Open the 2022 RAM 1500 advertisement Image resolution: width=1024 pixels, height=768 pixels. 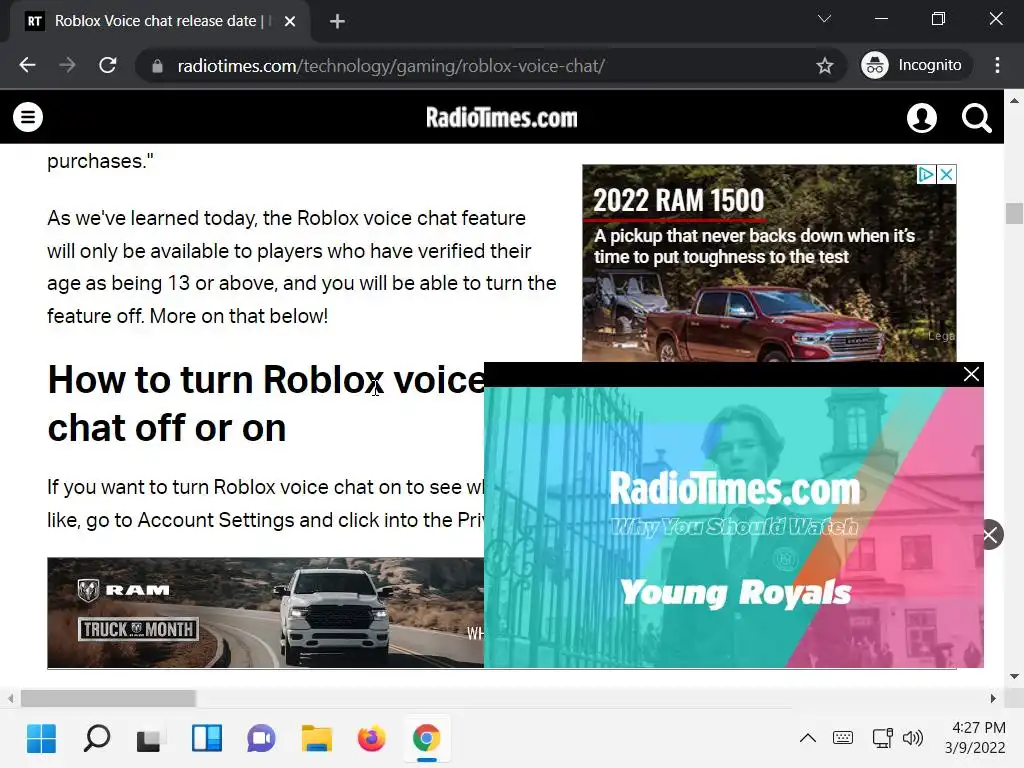pyautogui.click(x=769, y=263)
